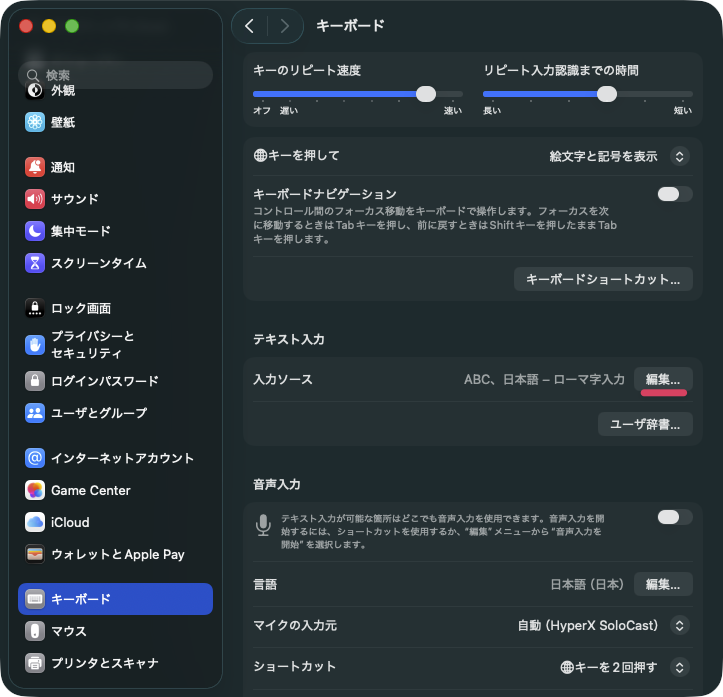Click the 外観 appearance icon in sidebar
The height and width of the screenshot is (697, 723).
(35, 90)
